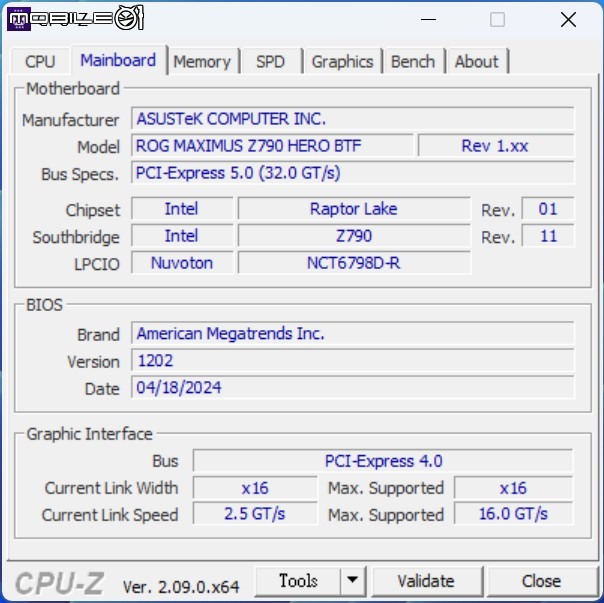604x603 pixels.
Task: Select the PCI-Express 5.0 (32.0 GT/s) bus specs
Action: pos(352,173)
